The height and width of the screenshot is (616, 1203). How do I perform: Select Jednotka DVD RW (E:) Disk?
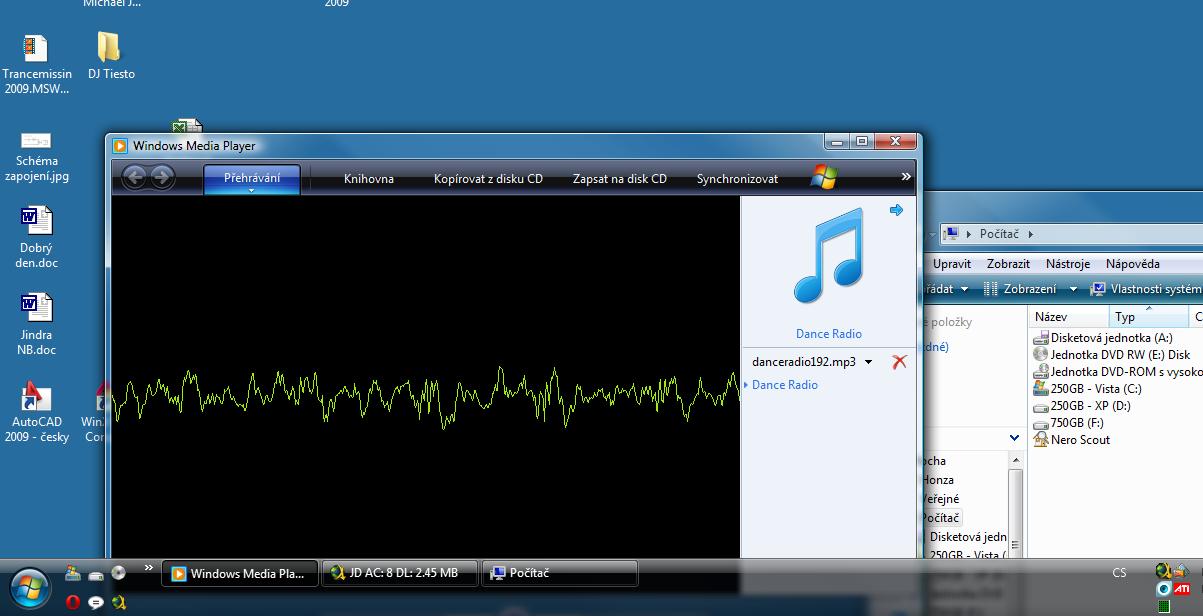tap(1112, 355)
